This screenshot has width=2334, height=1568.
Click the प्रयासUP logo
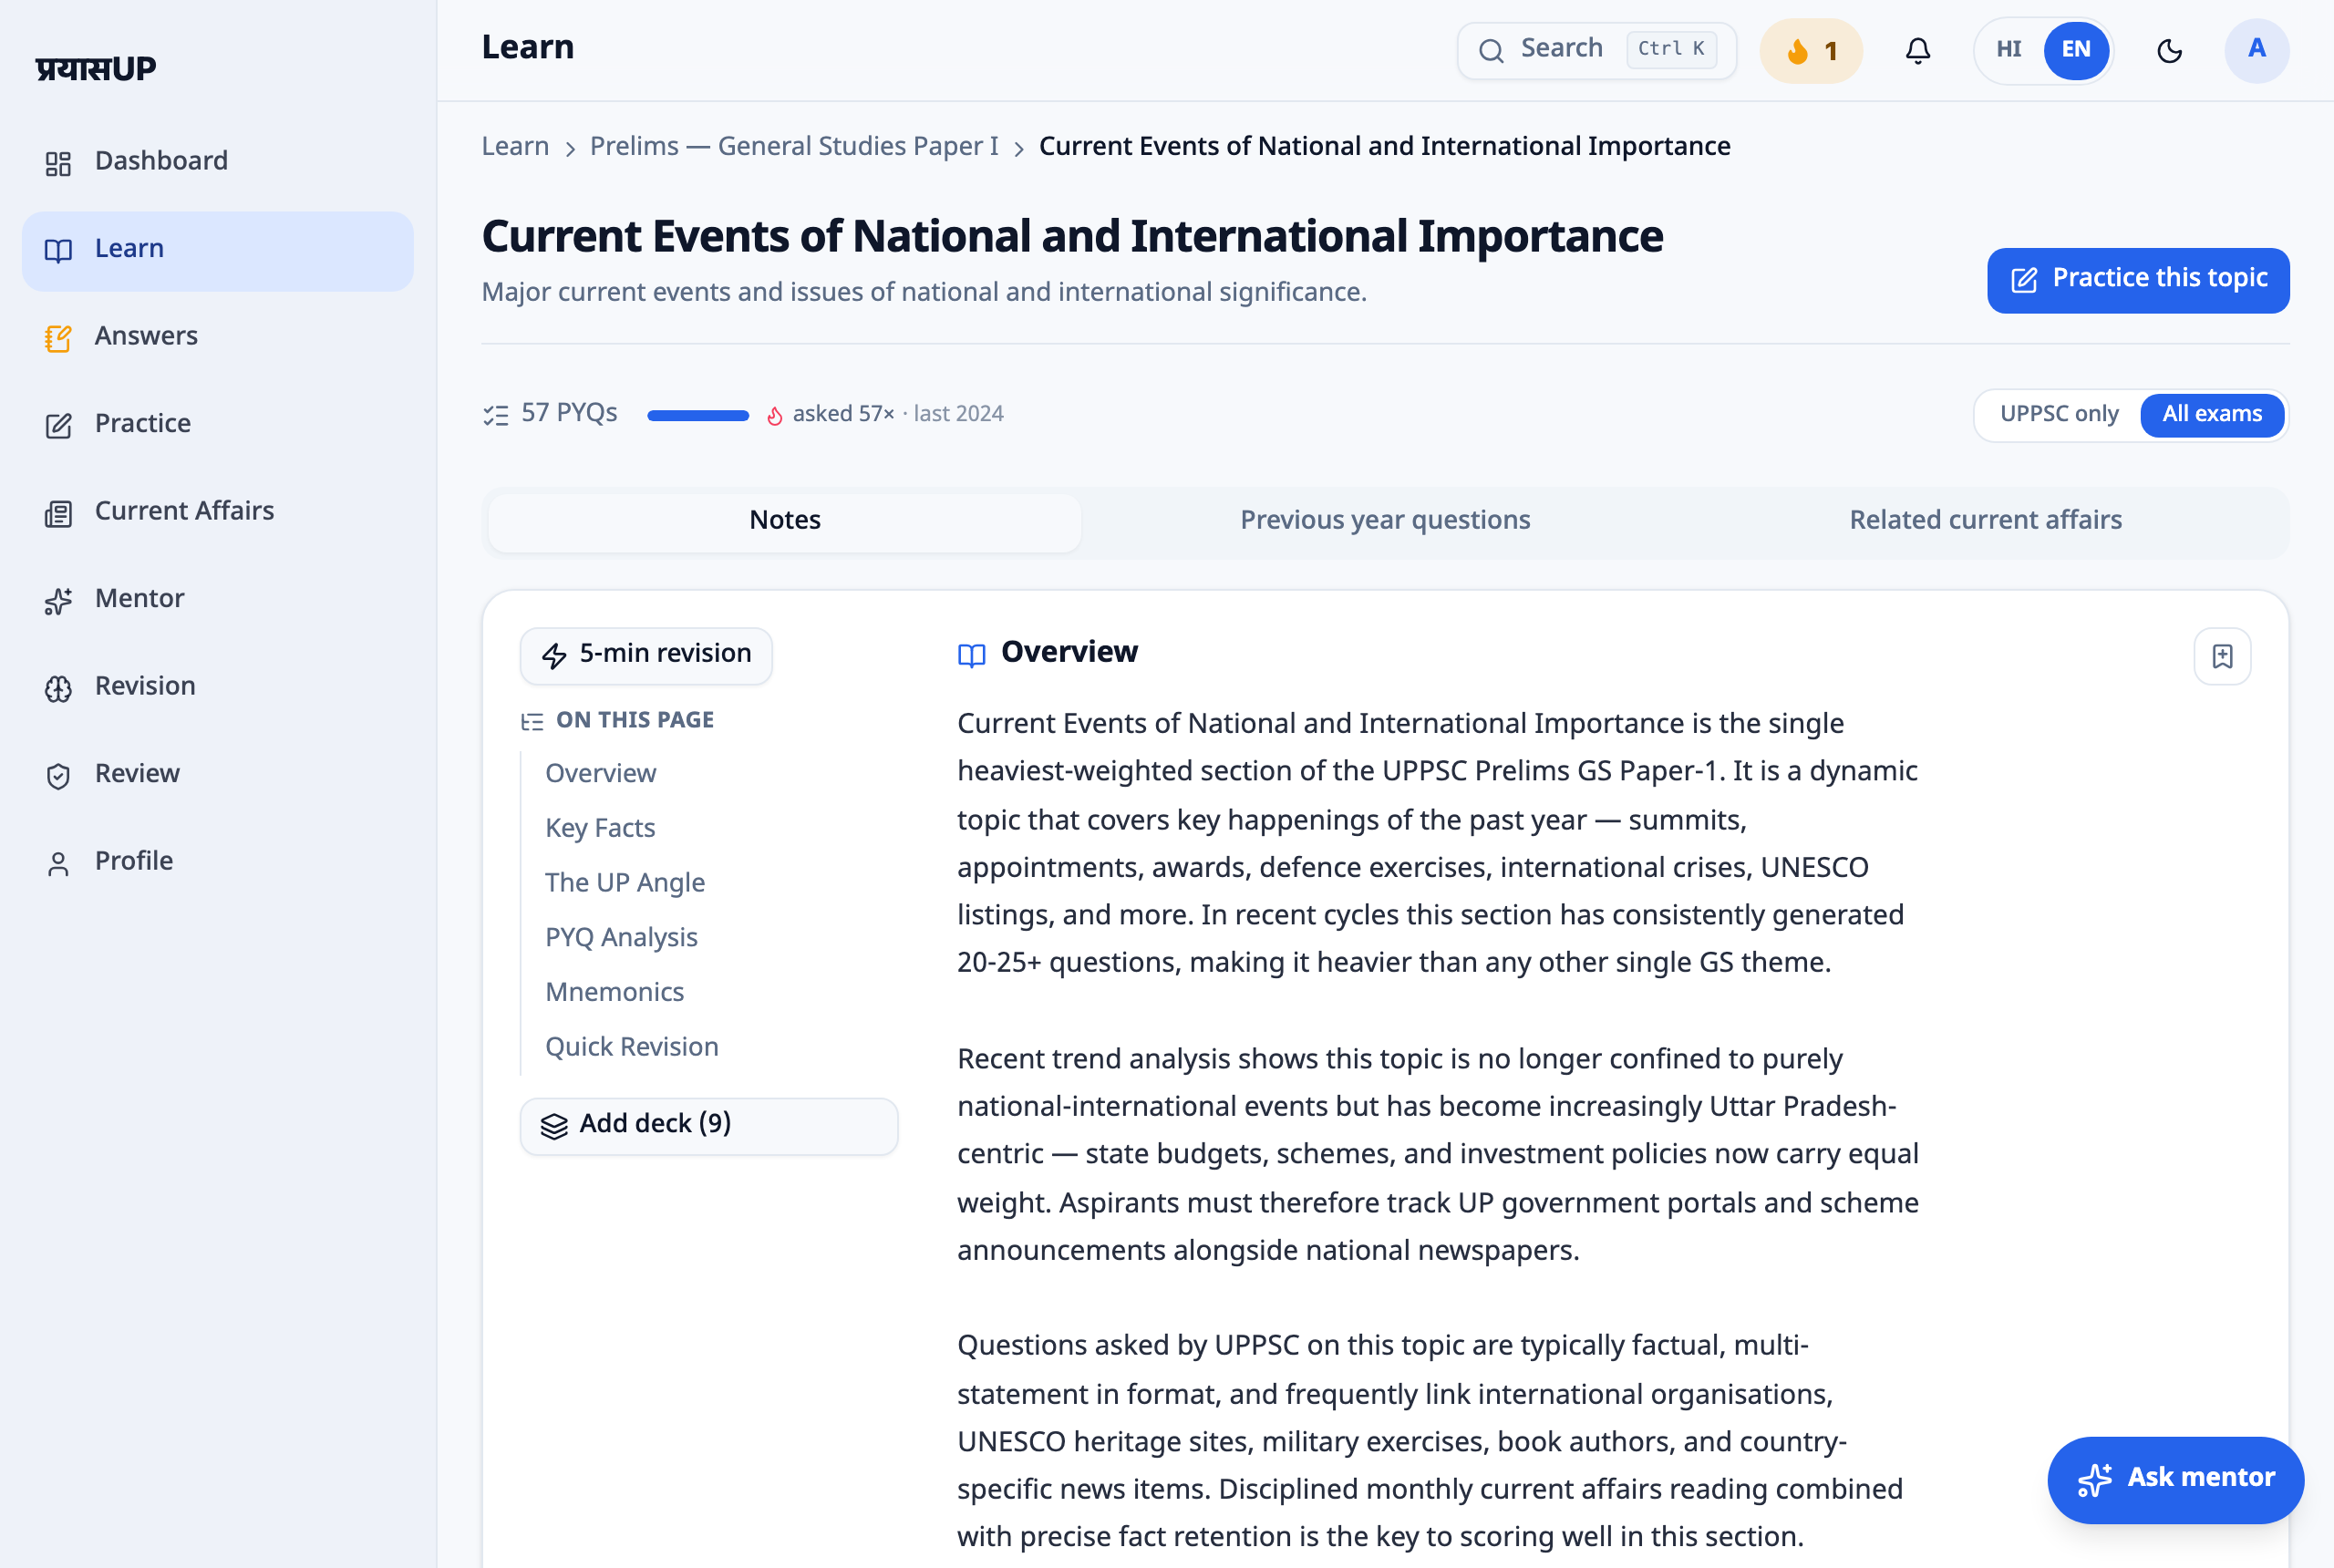pos(96,68)
